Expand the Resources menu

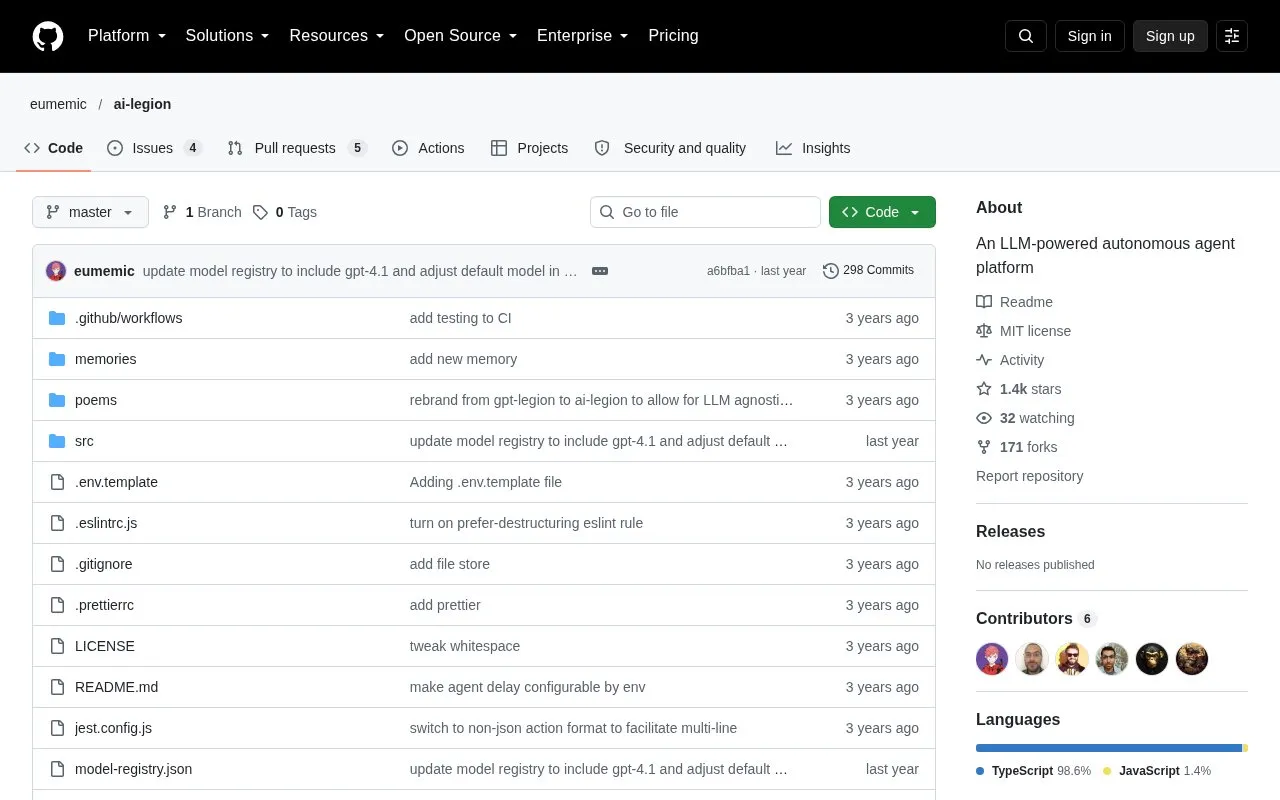[337, 36]
